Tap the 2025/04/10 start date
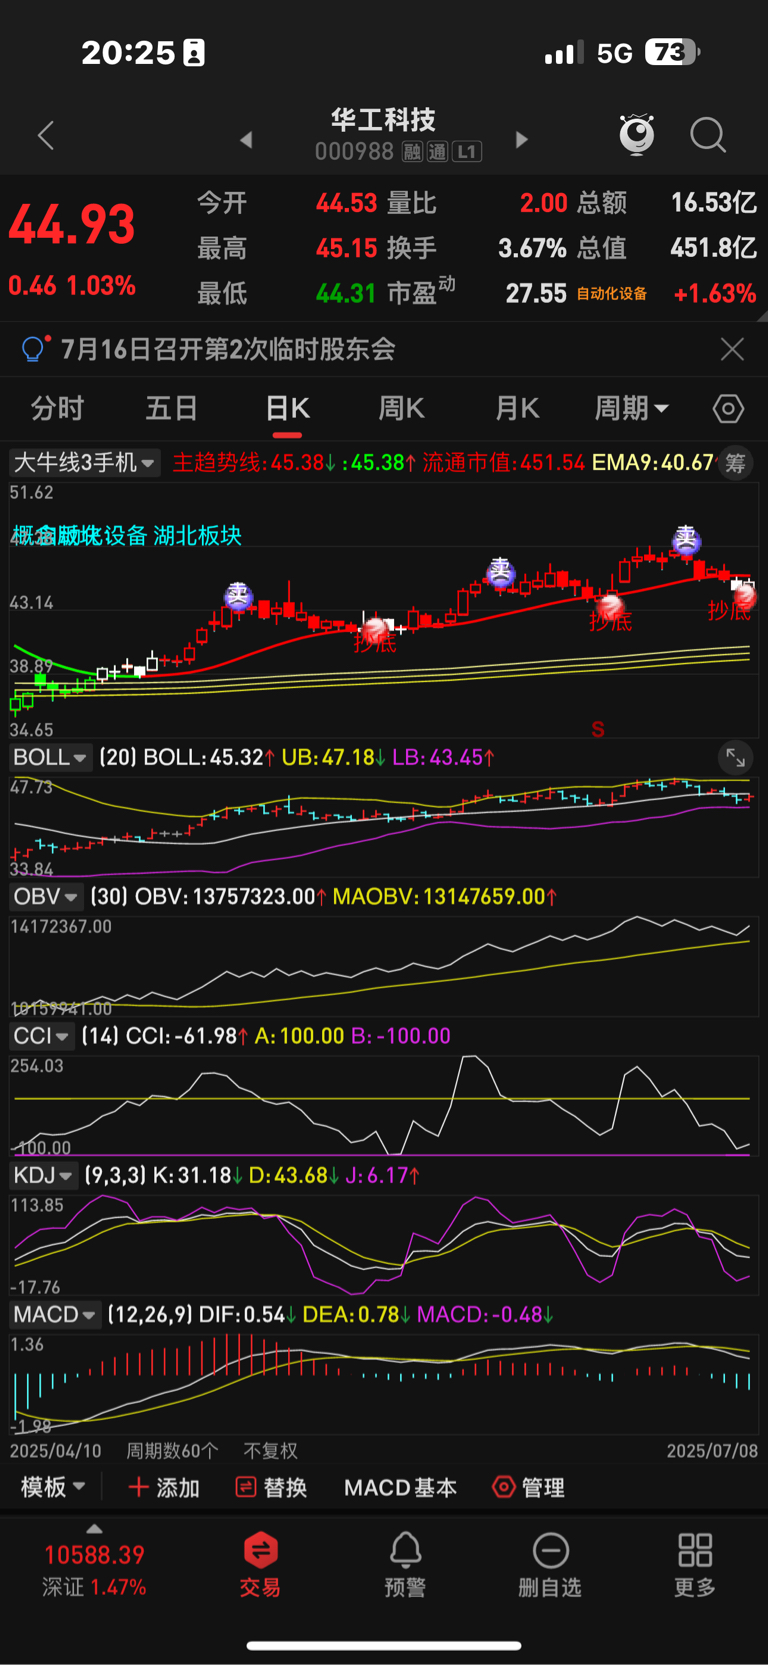 click(56, 1450)
